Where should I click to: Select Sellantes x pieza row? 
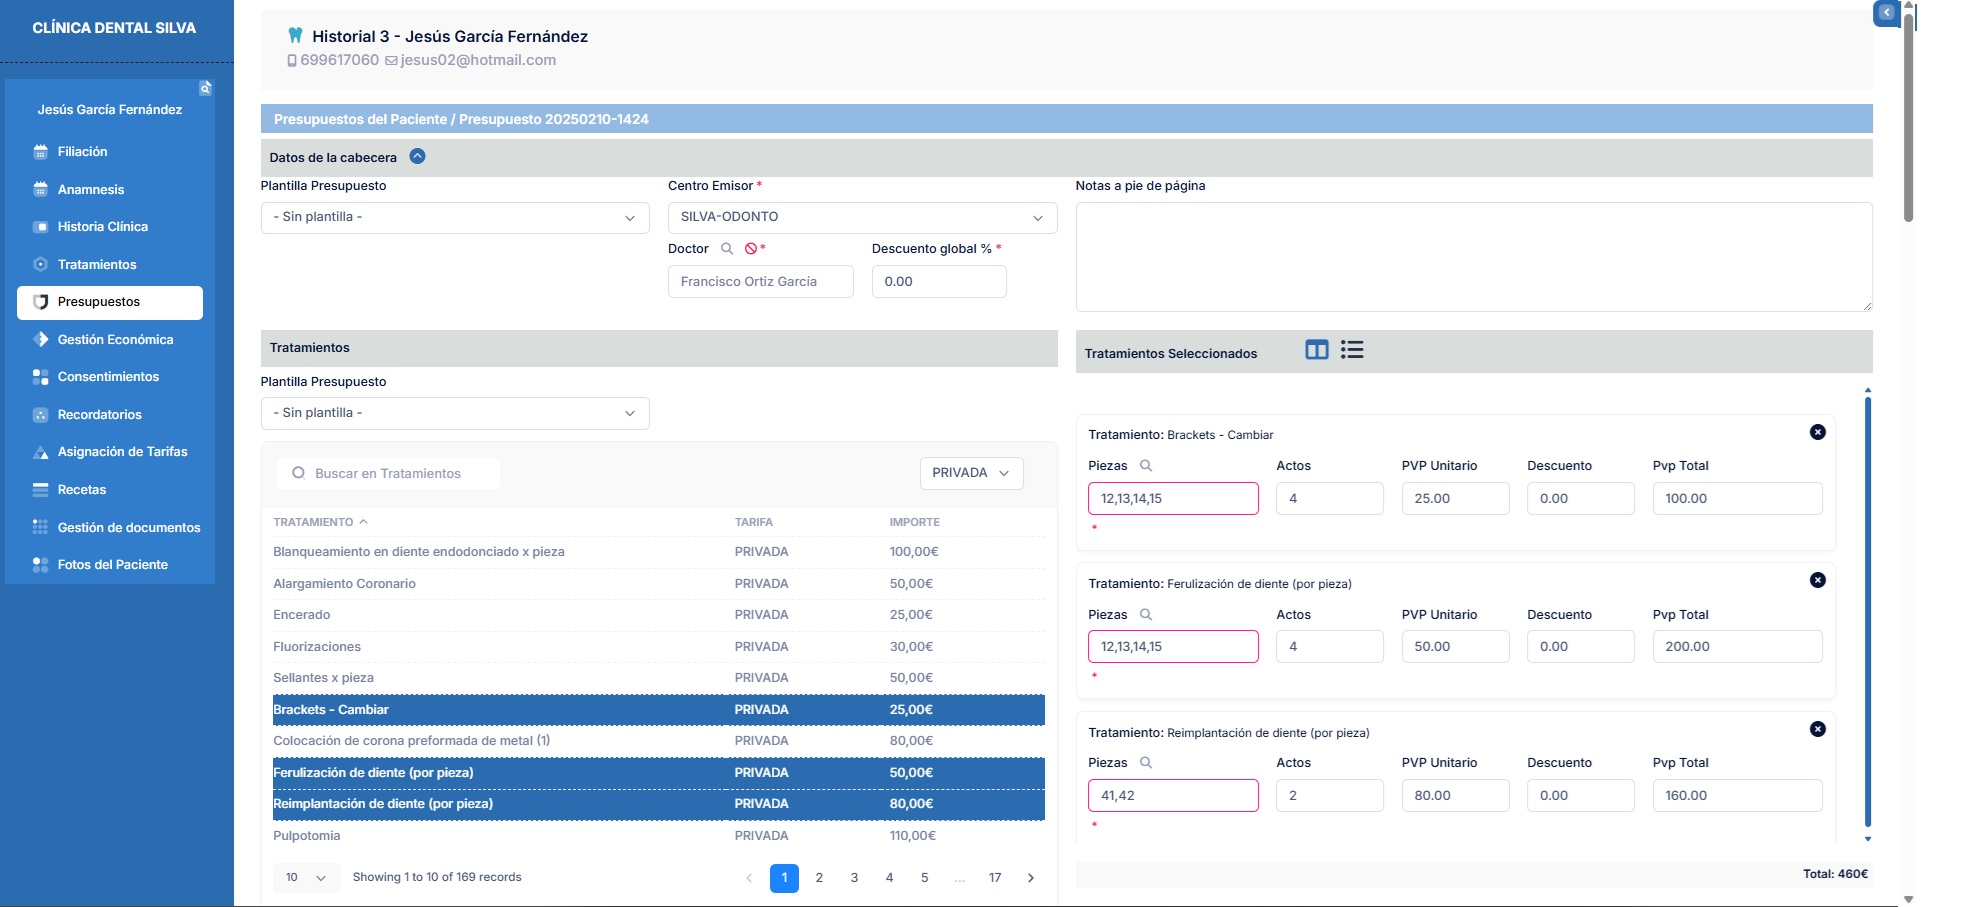[659, 678]
